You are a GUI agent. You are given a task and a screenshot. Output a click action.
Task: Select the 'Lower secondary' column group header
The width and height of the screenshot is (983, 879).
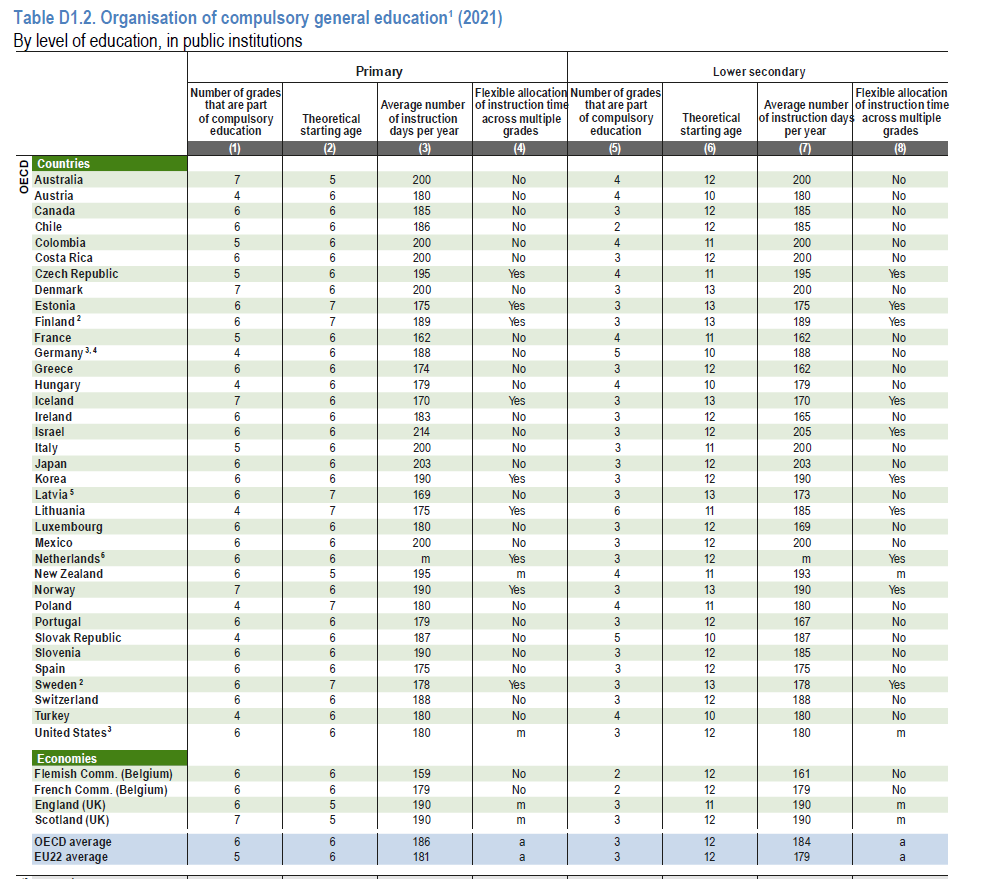click(x=759, y=71)
